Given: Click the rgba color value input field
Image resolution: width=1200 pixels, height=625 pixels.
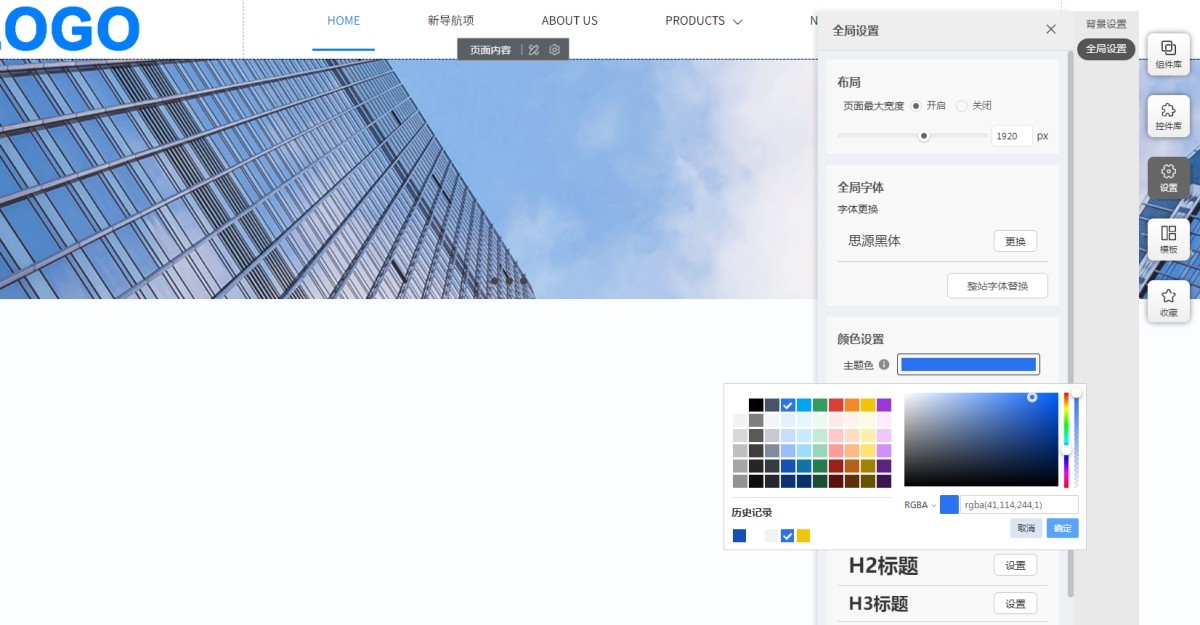Looking at the screenshot, I should coord(1019,505).
